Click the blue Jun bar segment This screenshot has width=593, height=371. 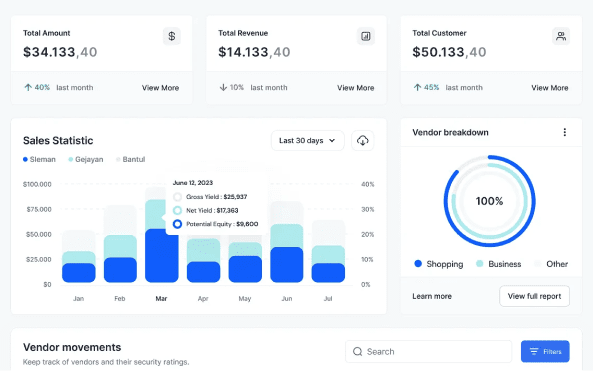tap(287, 265)
